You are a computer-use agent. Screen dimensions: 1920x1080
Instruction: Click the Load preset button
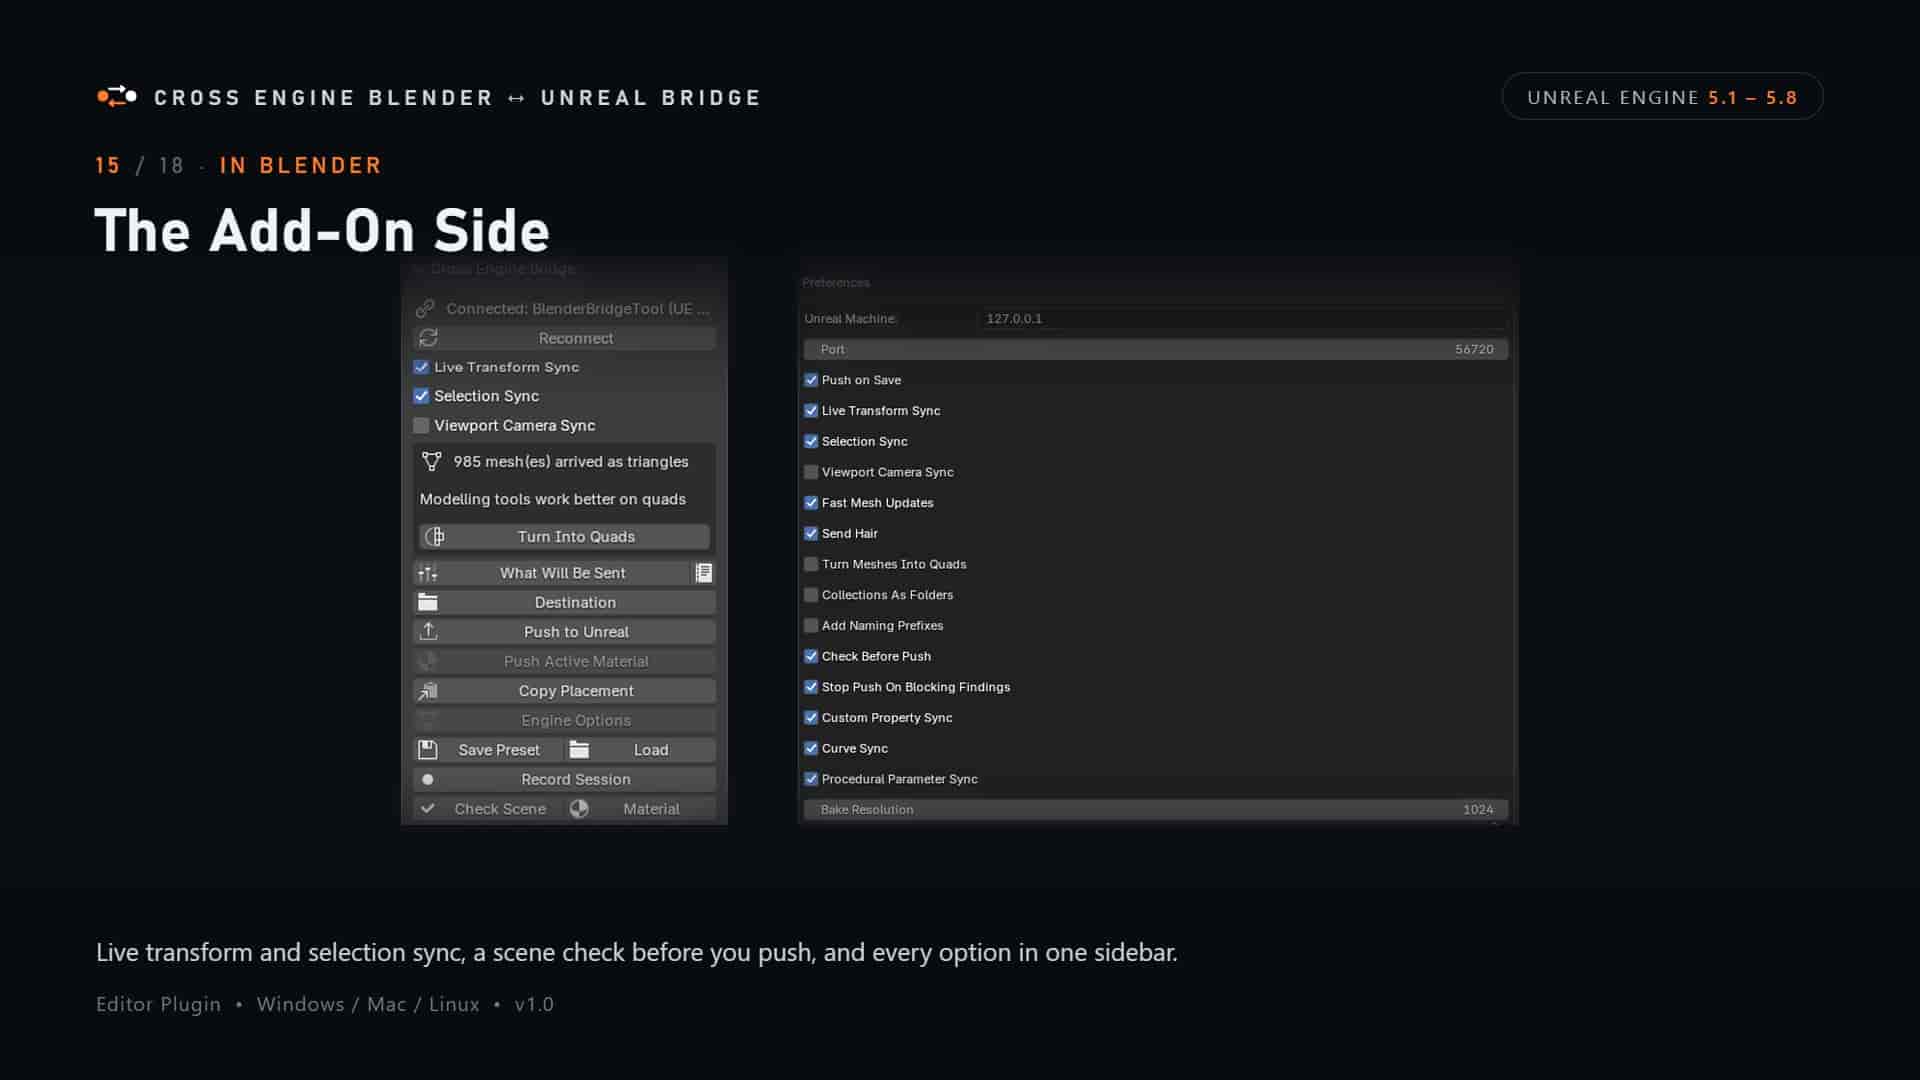point(641,750)
